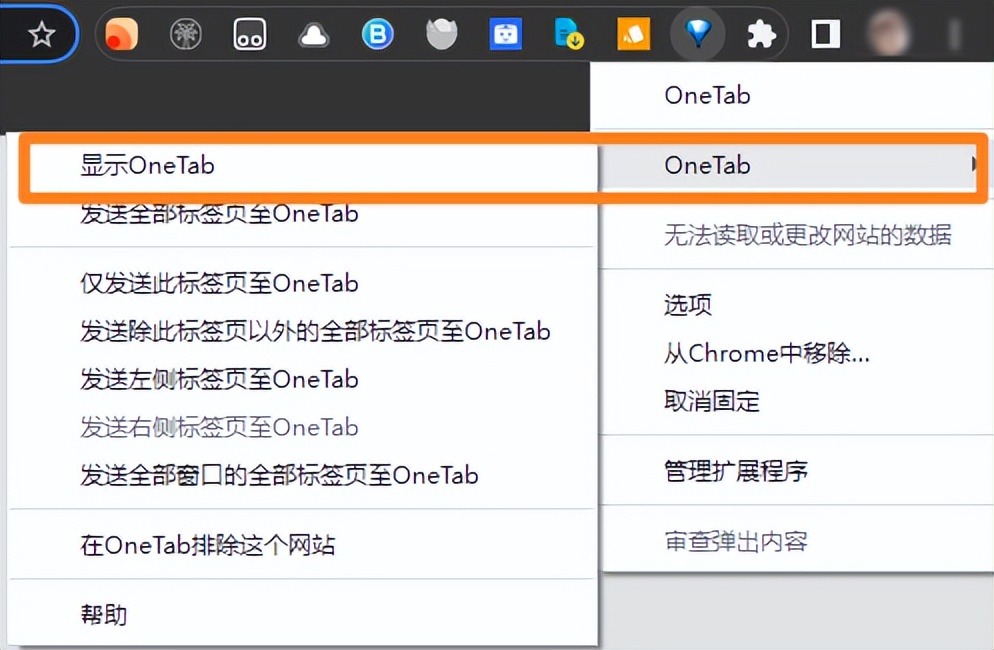The image size is (994, 650).
Task: Open the blue circle B extension icon
Action: 378,34
